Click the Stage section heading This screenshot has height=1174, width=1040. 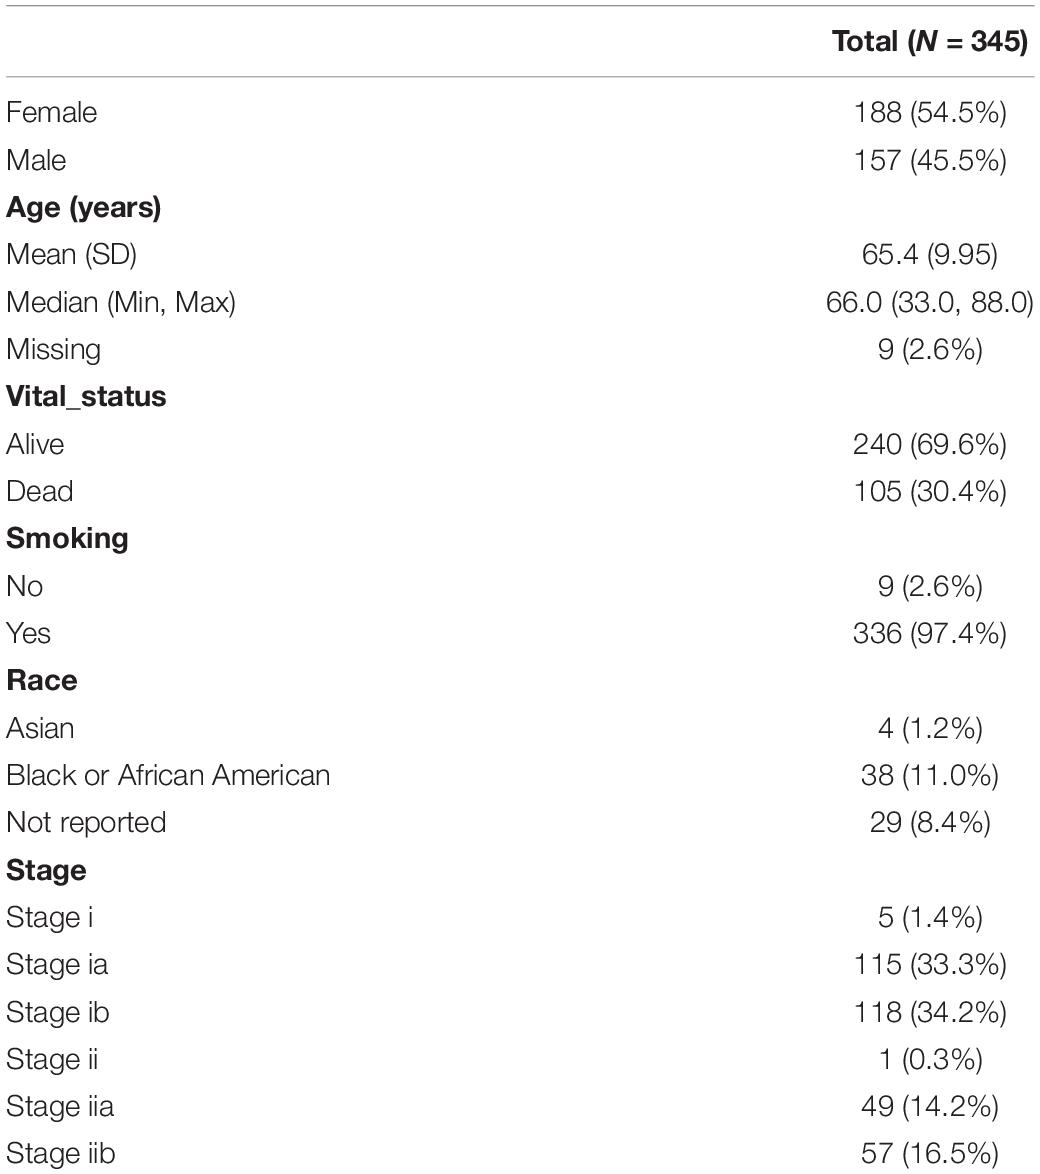pyautogui.click(x=46, y=871)
